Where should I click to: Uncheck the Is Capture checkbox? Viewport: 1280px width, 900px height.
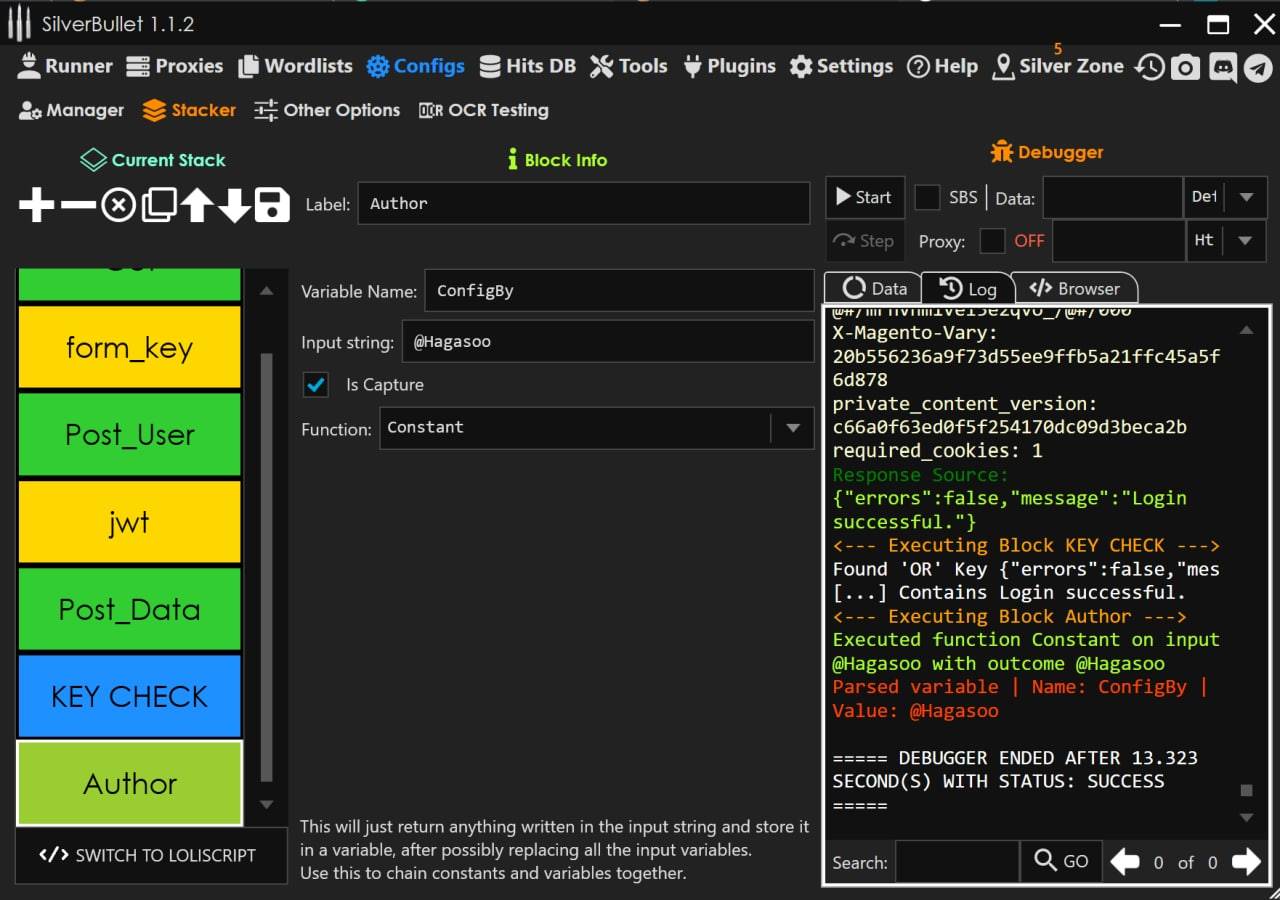click(x=316, y=385)
